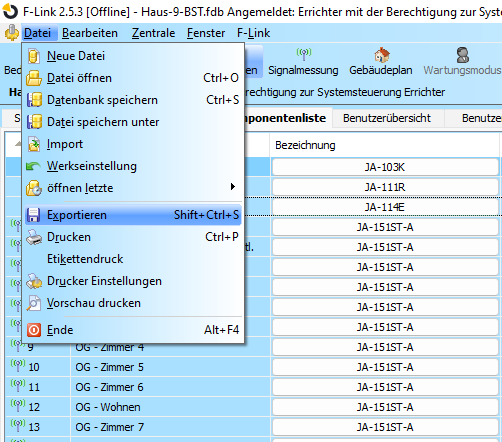Switch to the Benutzerübersicht tab
502x442 pixels.
(387, 118)
